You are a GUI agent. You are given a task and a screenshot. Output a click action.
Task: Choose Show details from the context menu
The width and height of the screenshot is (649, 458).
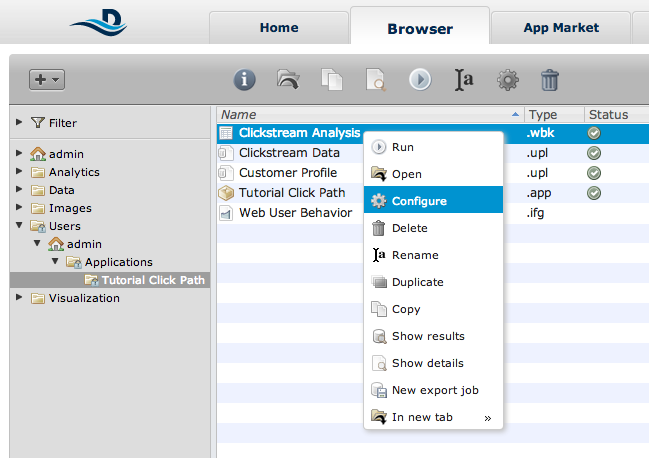point(433,363)
